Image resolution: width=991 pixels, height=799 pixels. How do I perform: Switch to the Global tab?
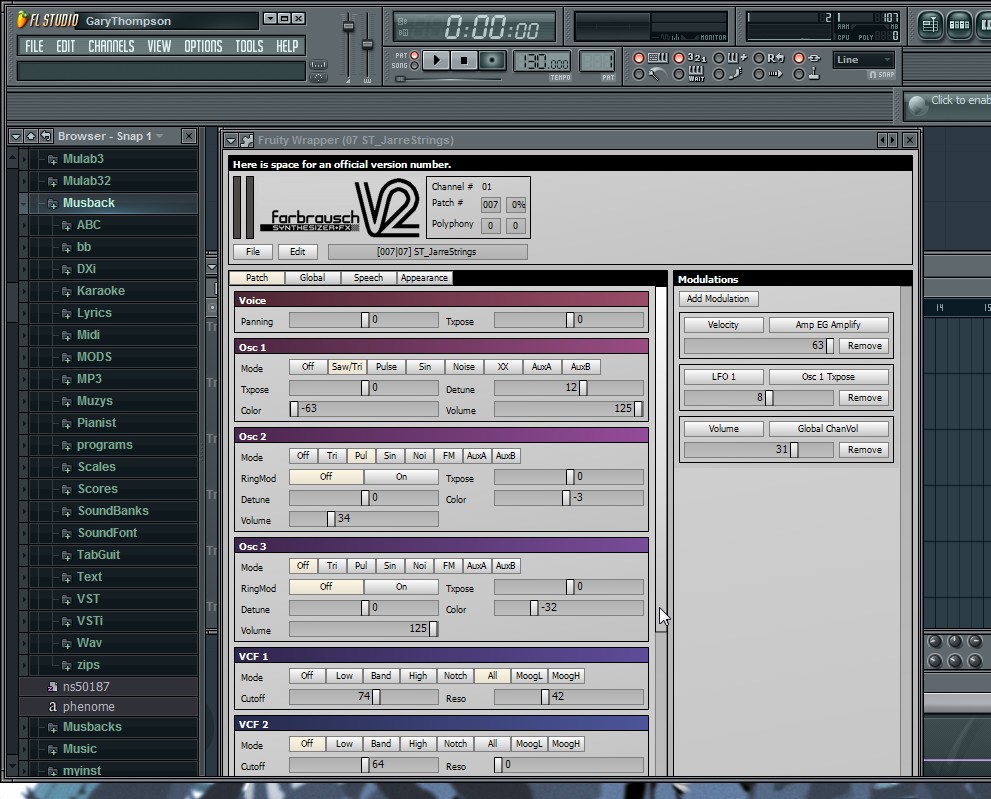pyautogui.click(x=312, y=278)
